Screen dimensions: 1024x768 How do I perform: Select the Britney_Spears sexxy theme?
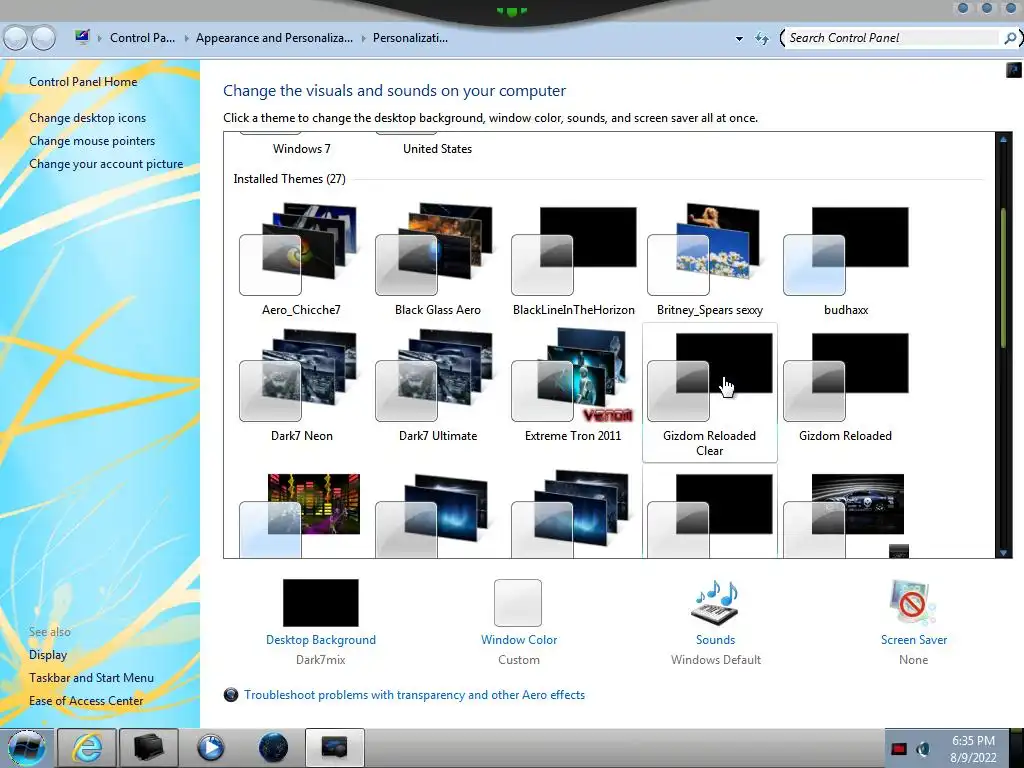pos(709,260)
